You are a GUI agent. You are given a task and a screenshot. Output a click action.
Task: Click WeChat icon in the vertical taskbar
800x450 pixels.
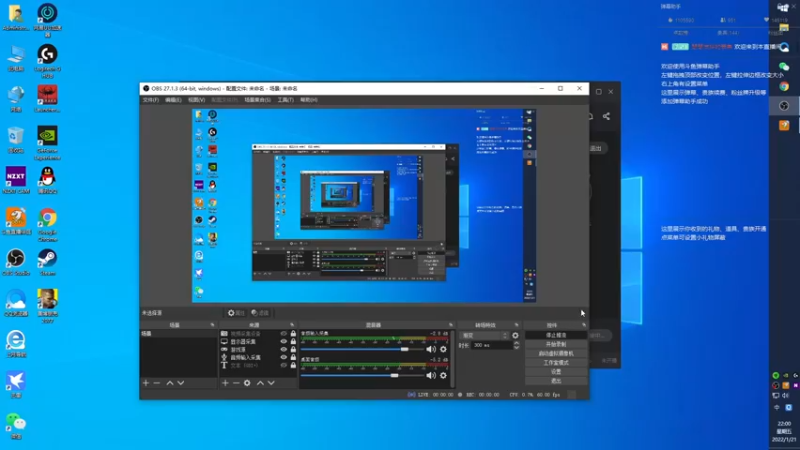click(x=784, y=66)
